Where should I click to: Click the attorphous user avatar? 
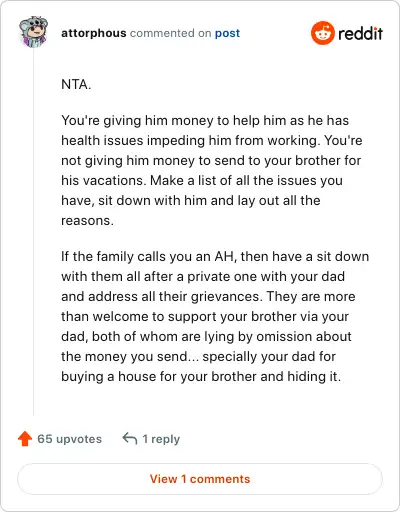coord(33,32)
